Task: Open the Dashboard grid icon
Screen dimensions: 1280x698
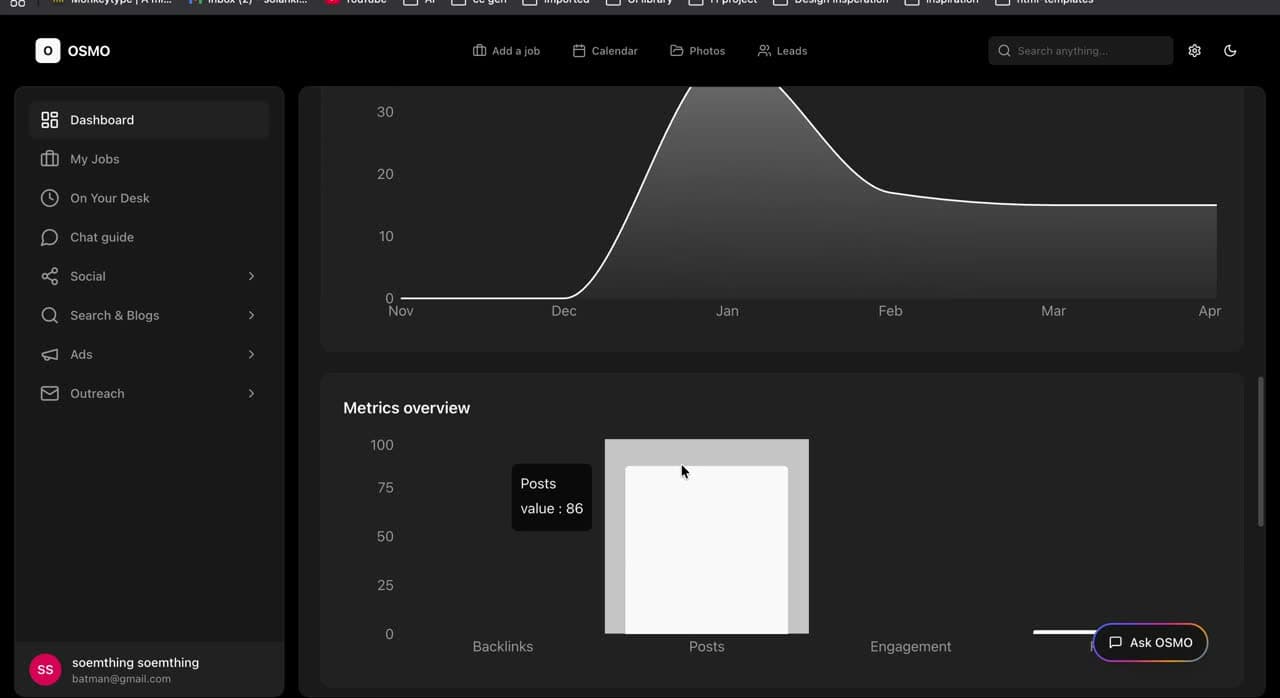Action: 49,120
